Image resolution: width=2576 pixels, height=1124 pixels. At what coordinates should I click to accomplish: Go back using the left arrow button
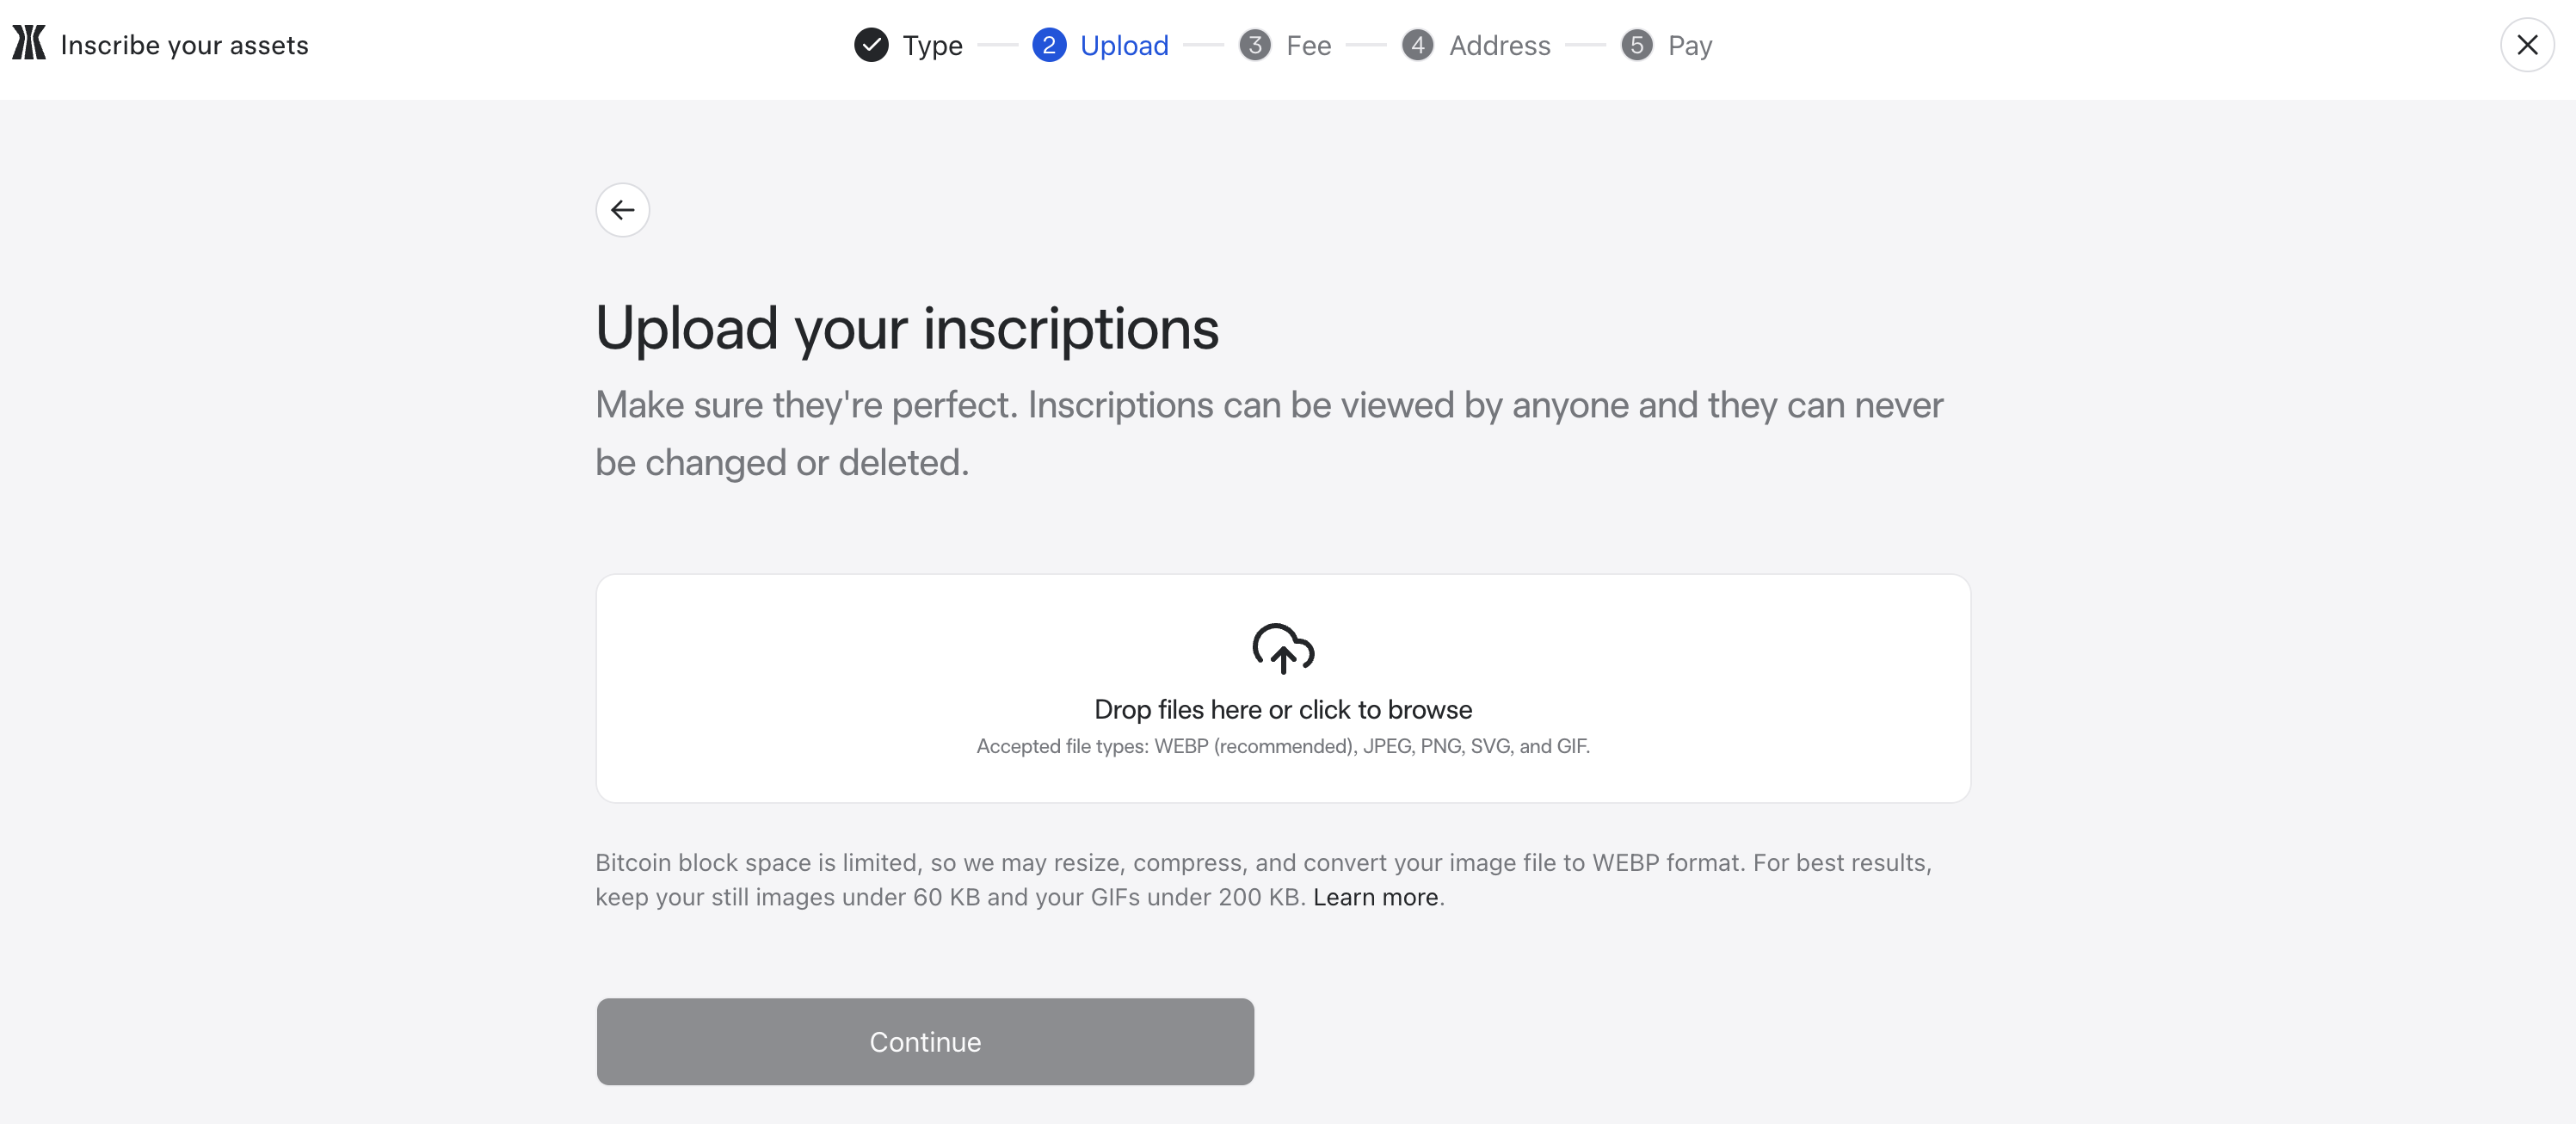tap(622, 210)
